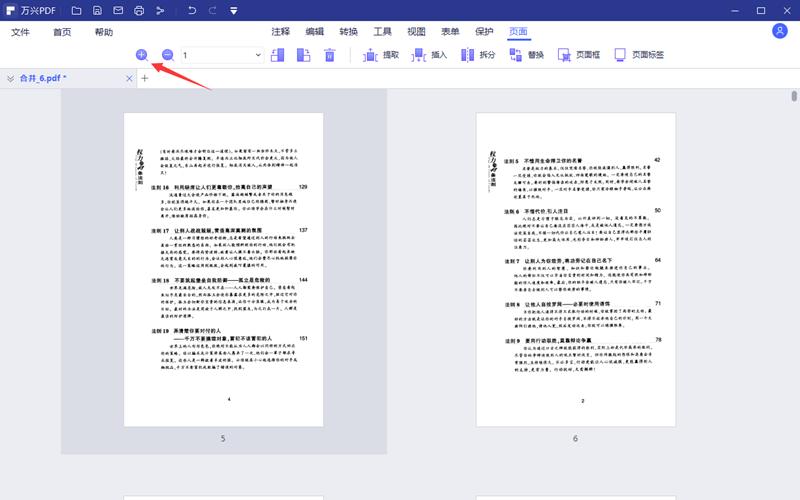Select the page 5 thumbnail
Screen dimensions: 800x500
[223, 270]
